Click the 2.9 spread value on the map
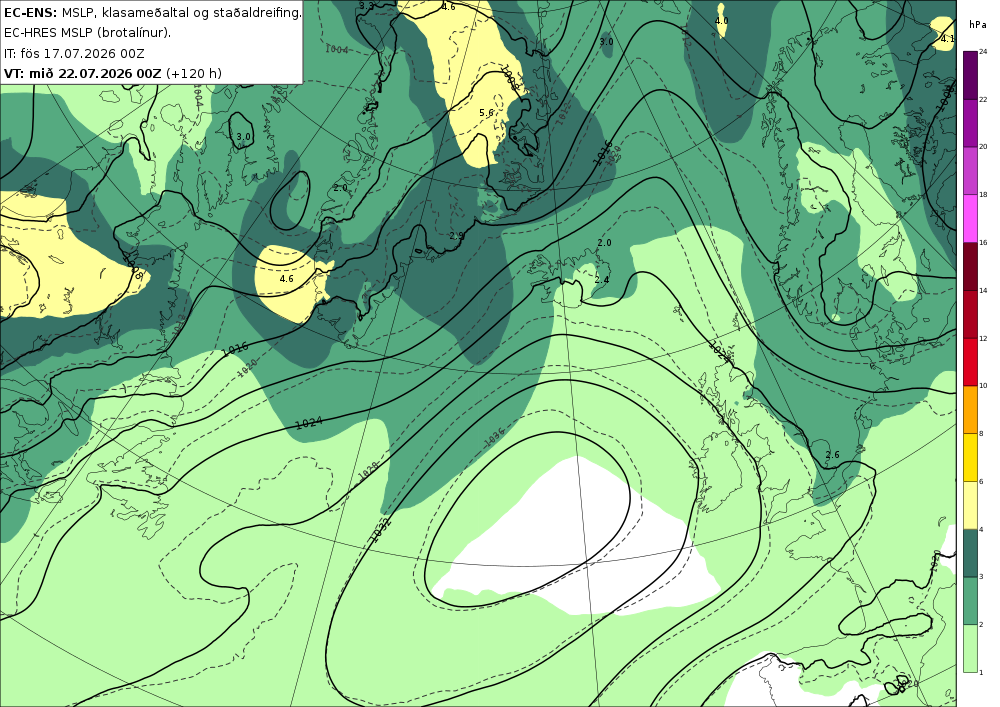The image size is (1000, 707). [x=456, y=236]
